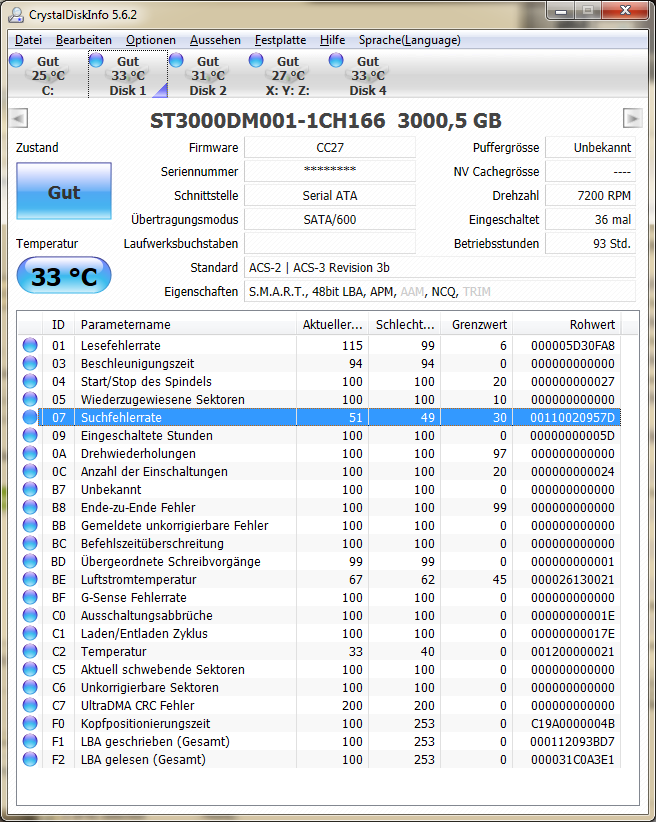The height and width of the screenshot is (822, 656).
Task: Click the Firmware field showing CC27
Action: pos(330,147)
